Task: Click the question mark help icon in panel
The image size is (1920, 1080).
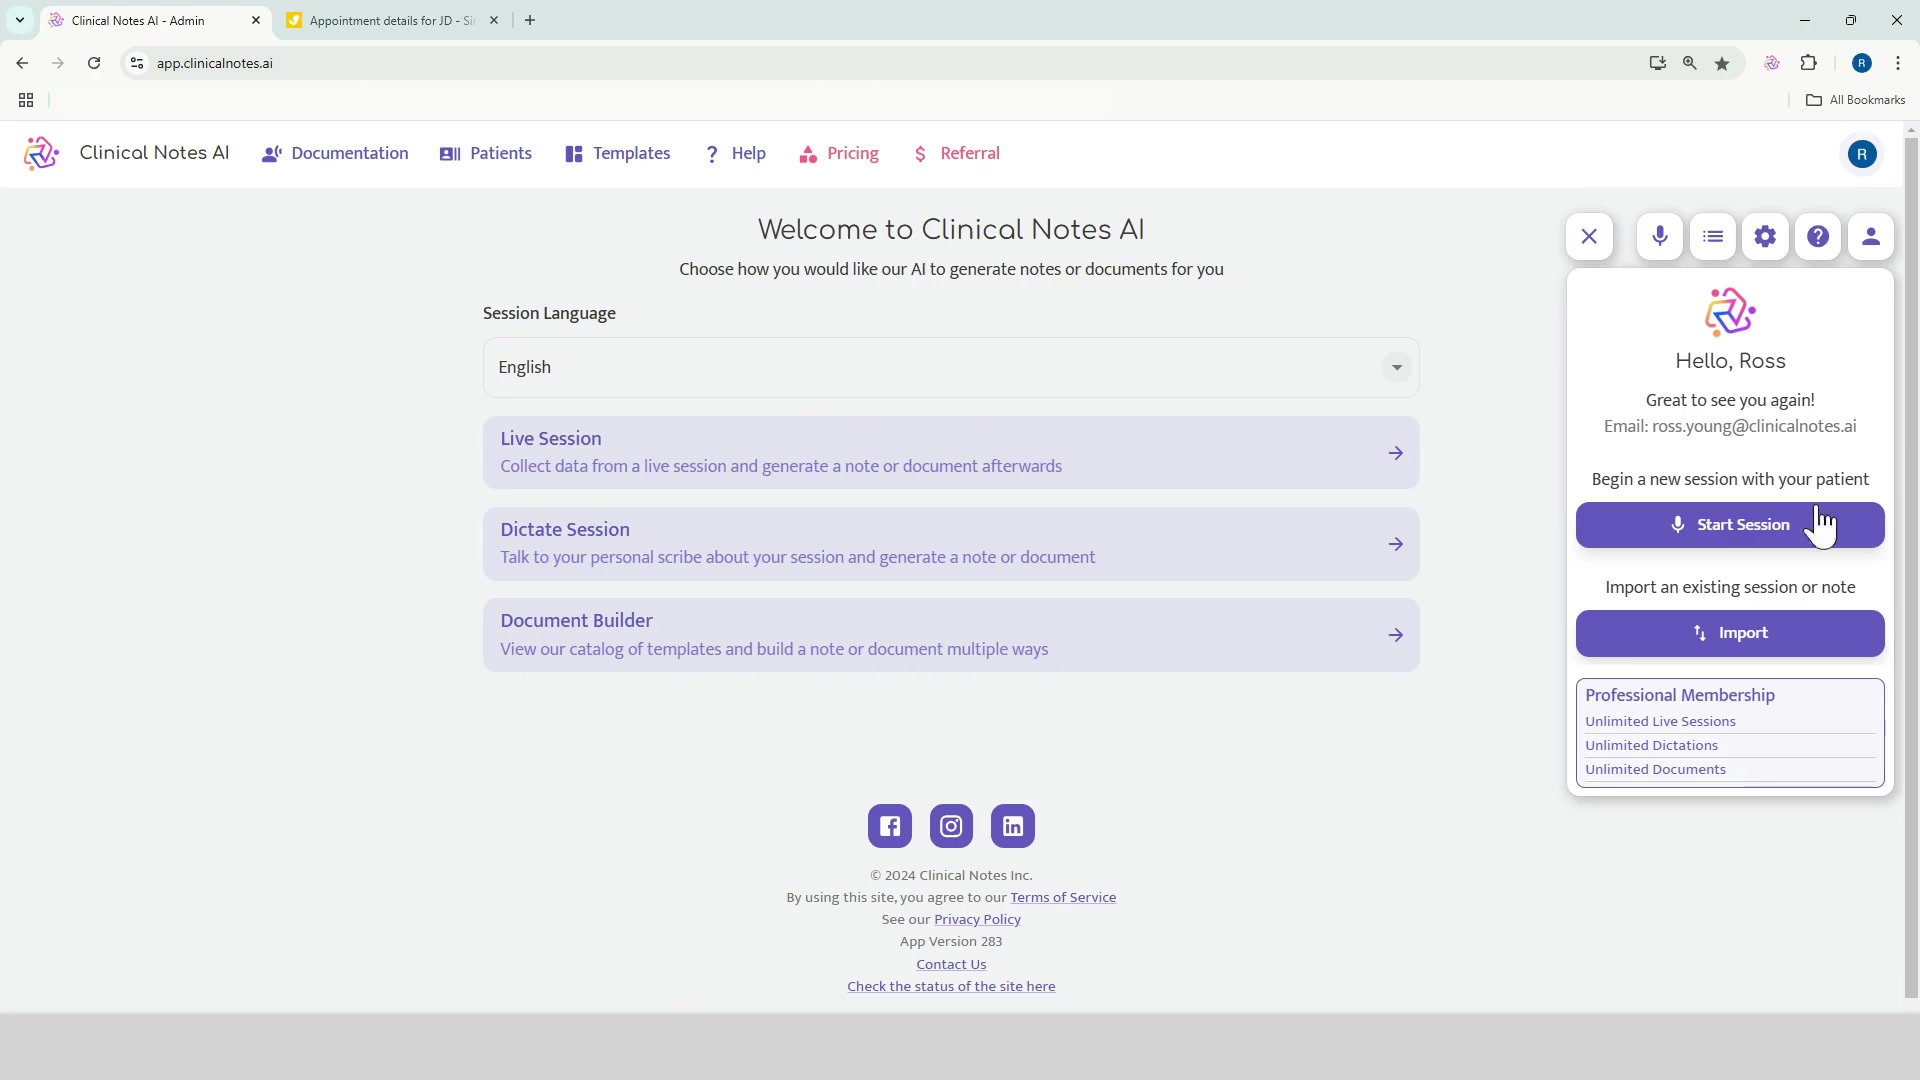Action: [1818, 237]
